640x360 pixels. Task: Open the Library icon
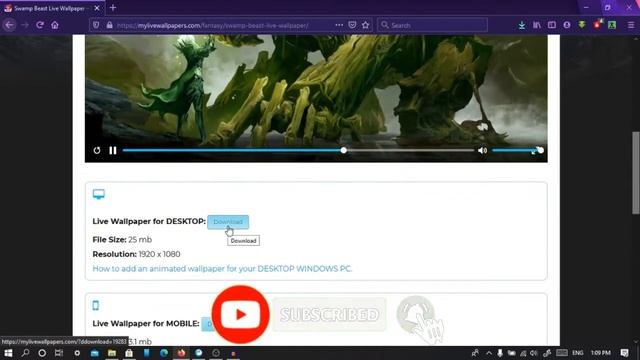[x=537, y=25]
